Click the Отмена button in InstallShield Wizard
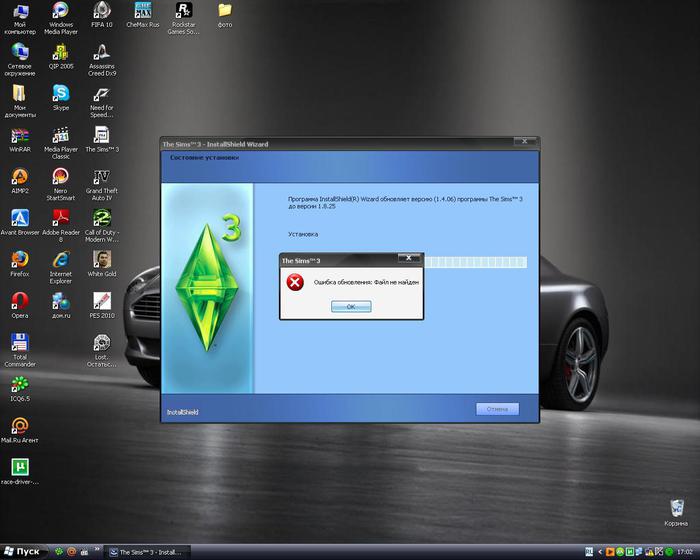700x560 pixels. (x=497, y=409)
